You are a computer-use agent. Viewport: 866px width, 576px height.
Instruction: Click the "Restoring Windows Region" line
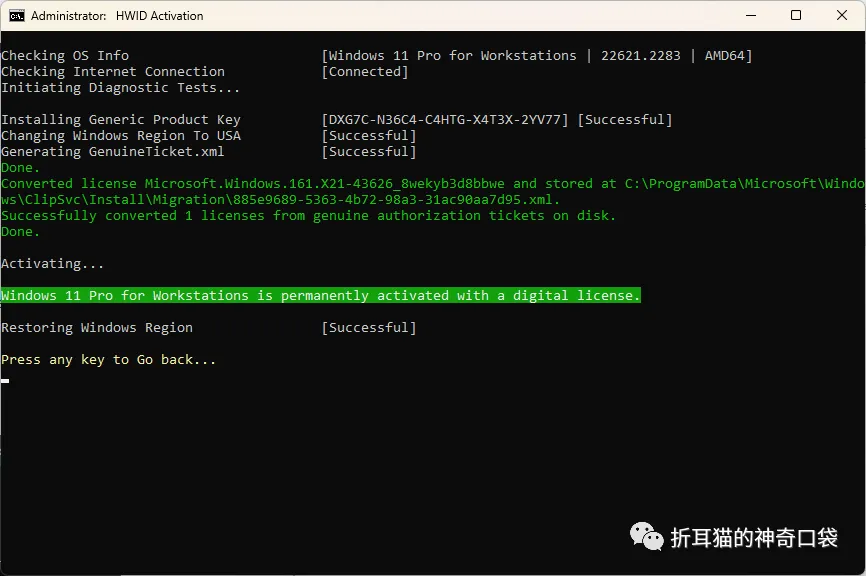(x=97, y=327)
